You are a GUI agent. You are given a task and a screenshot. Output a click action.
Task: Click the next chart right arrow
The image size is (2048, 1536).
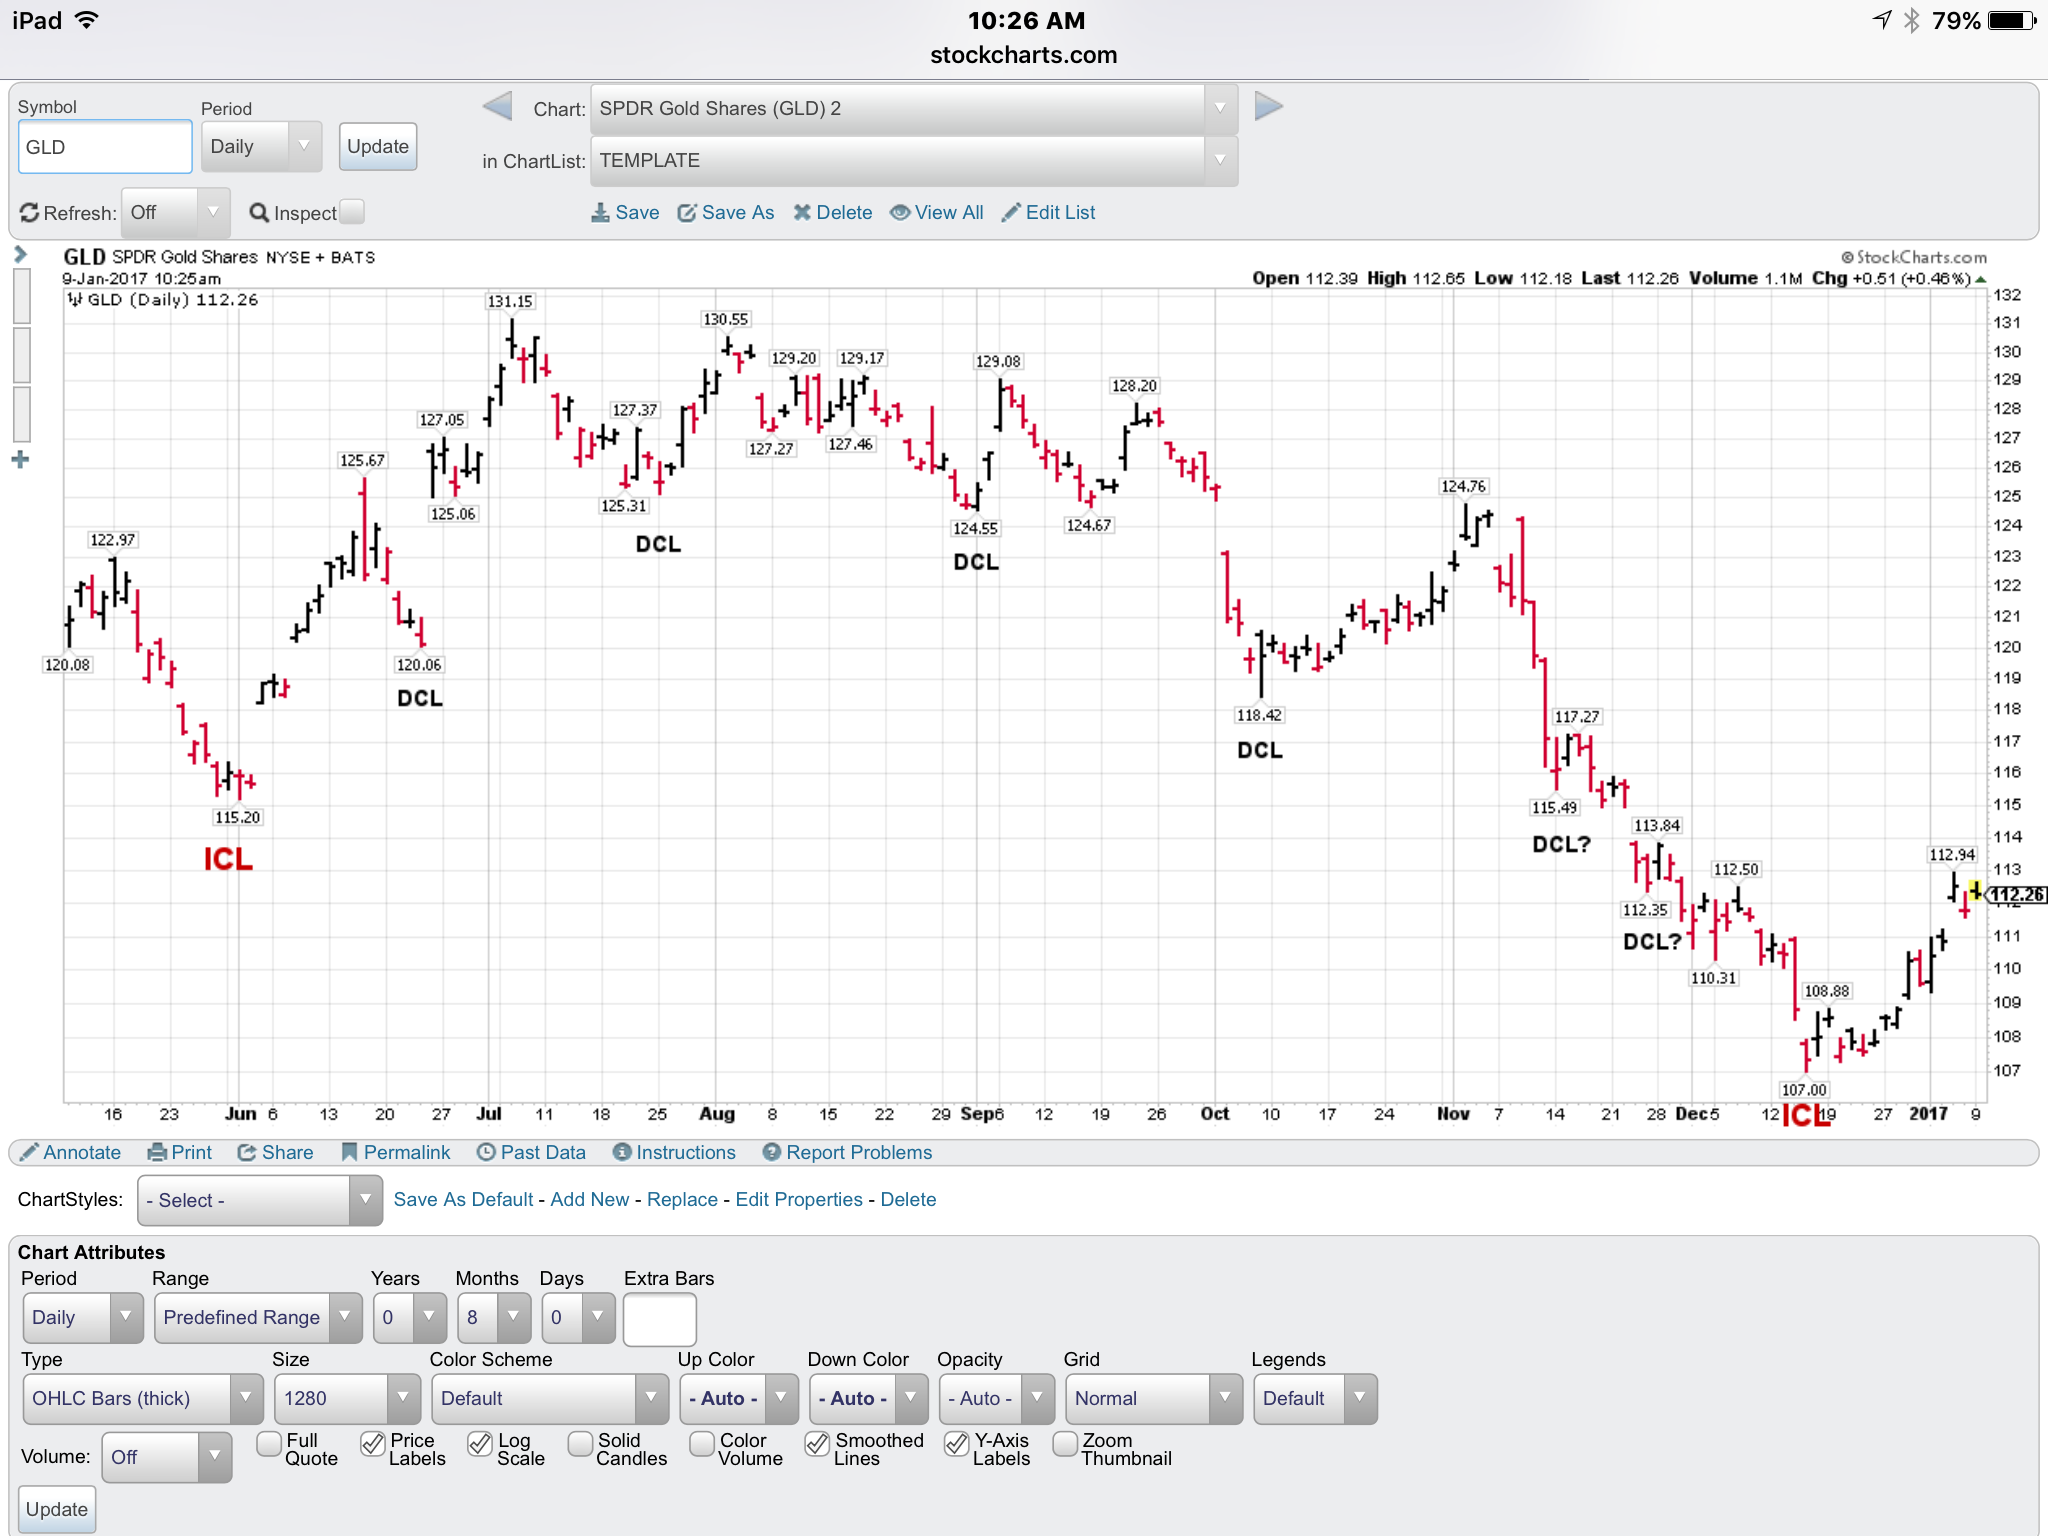coord(1268,106)
